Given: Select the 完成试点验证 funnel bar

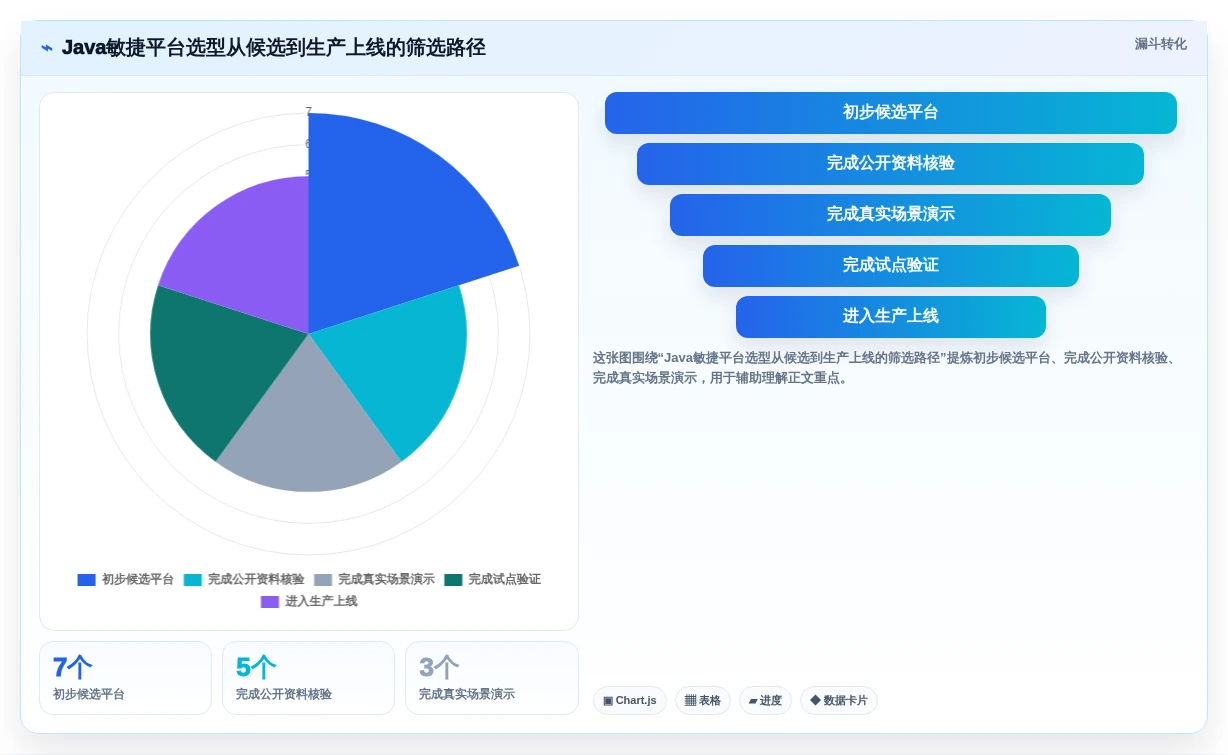Looking at the screenshot, I should (890, 266).
